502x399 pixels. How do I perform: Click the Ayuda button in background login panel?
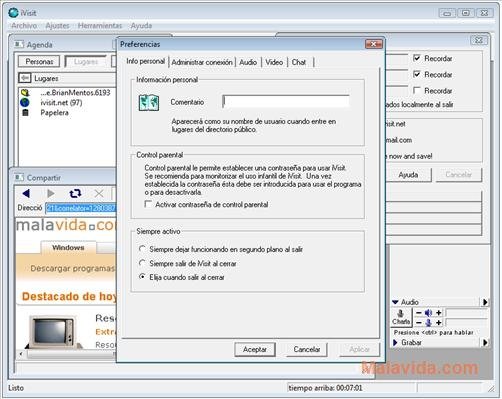408,175
